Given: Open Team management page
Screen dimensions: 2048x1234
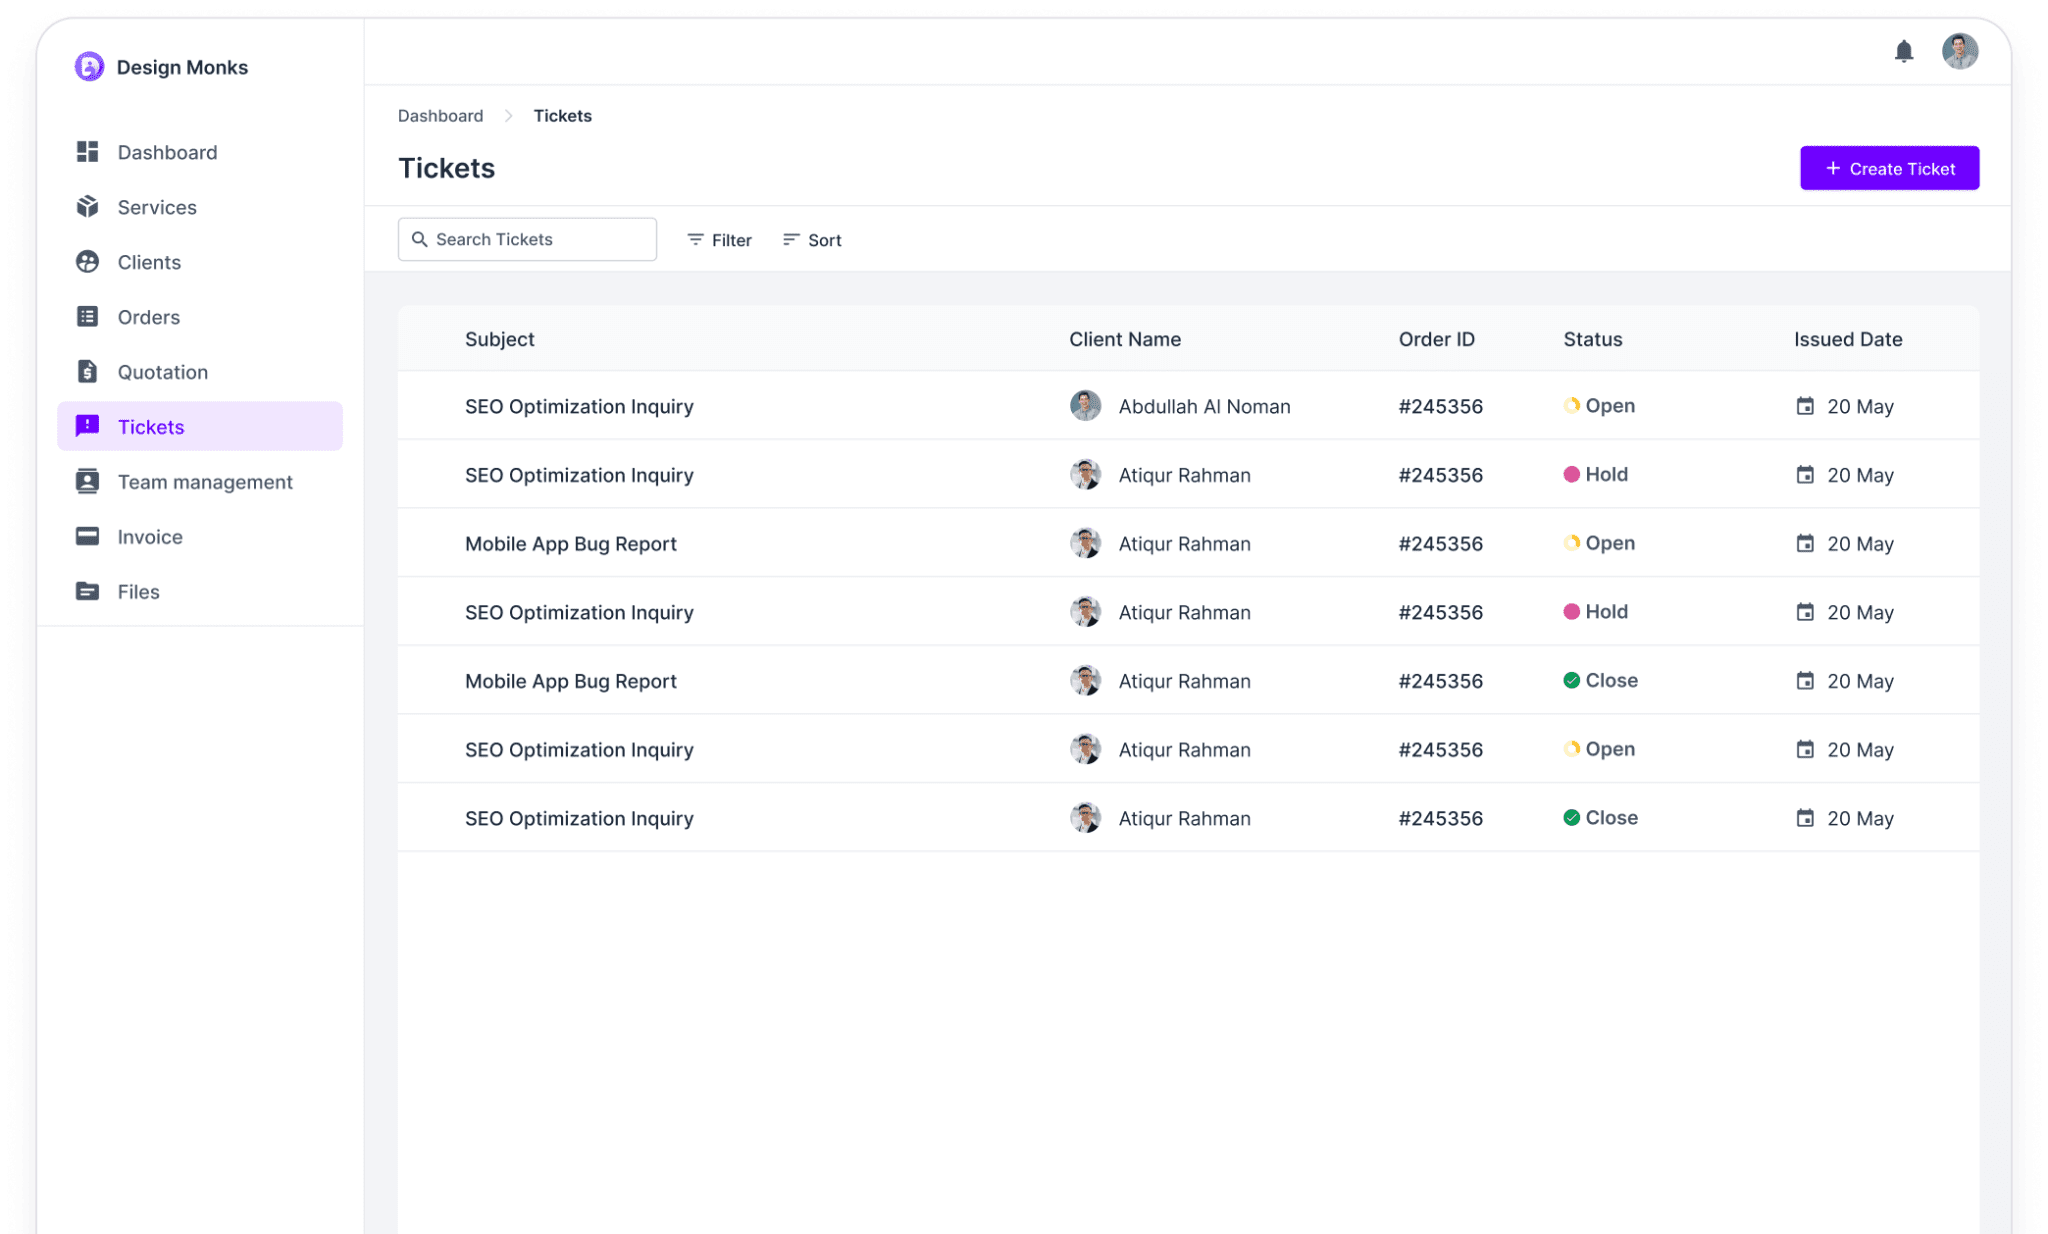Looking at the screenshot, I should click(x=200, y=482).
